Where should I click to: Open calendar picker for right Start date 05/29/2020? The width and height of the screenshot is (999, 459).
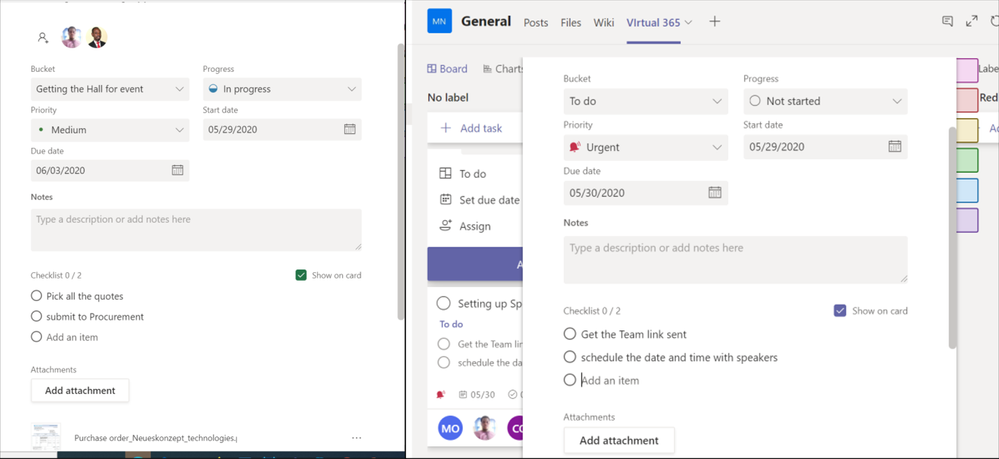tap(895, 147)
